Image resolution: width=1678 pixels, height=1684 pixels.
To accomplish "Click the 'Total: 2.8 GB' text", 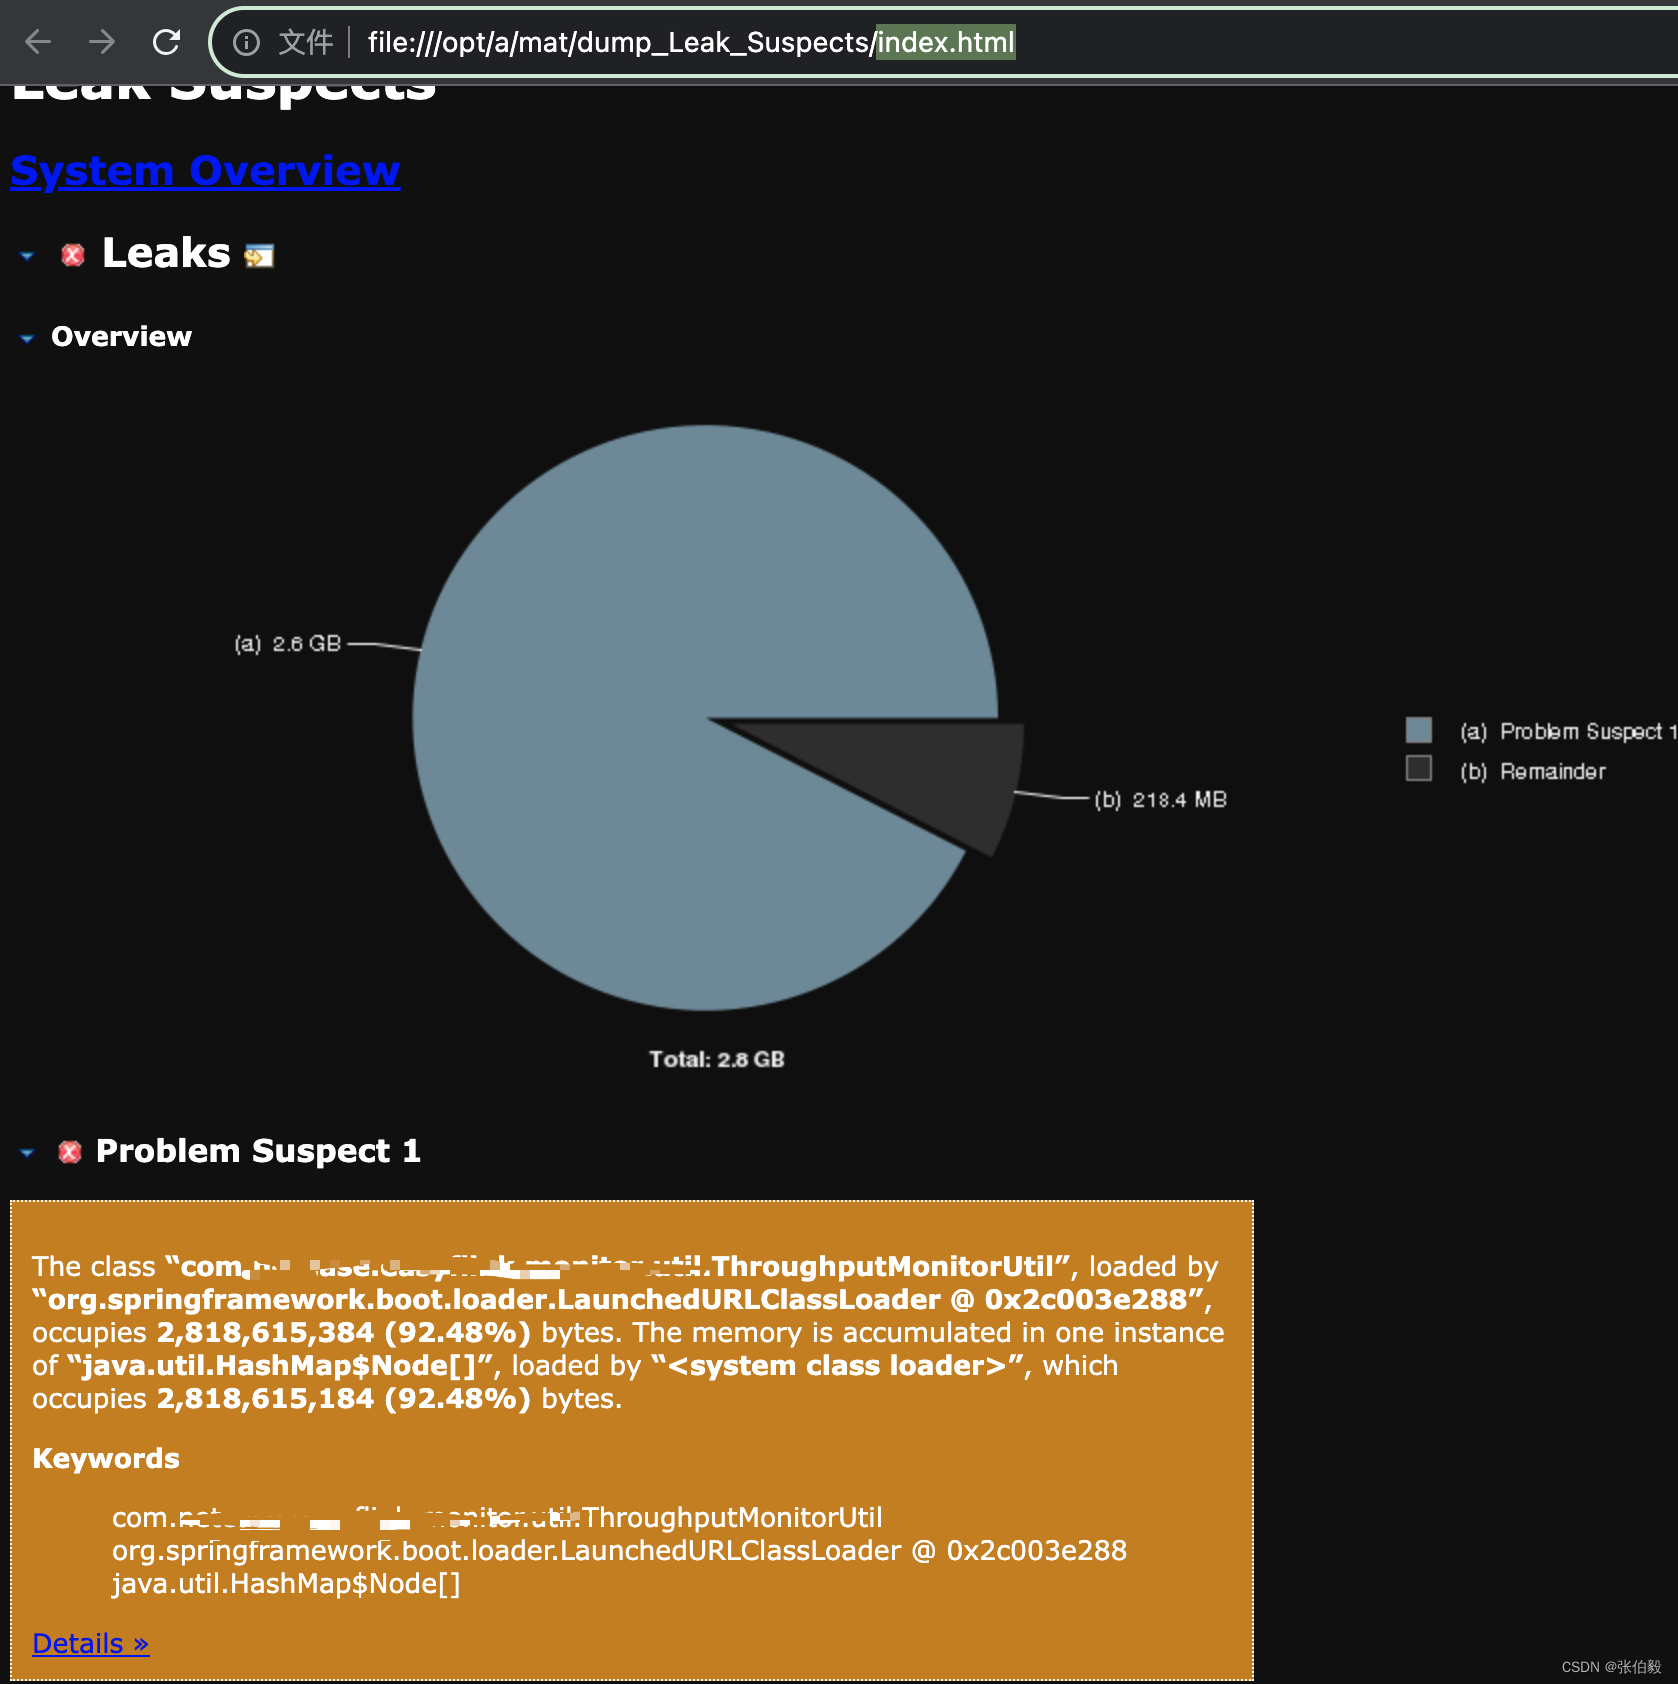I will click(x=717, y=1059).
